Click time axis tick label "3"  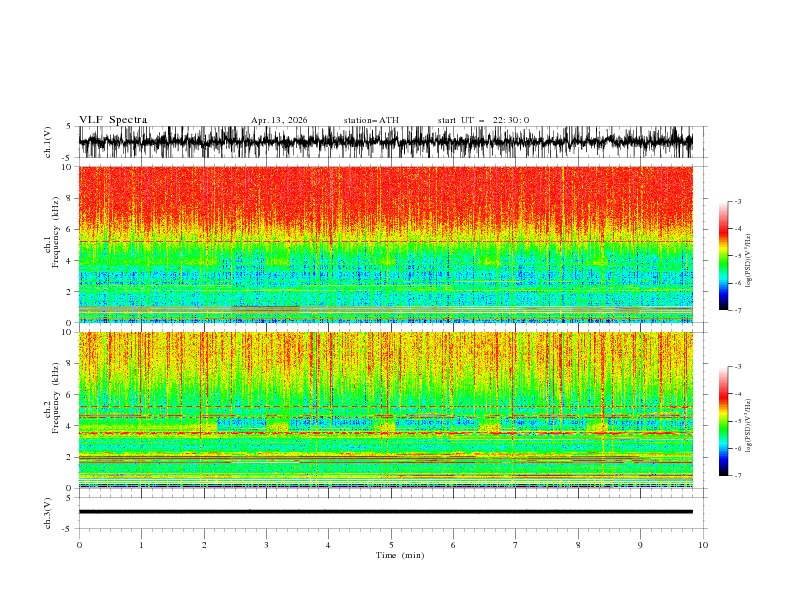[x=266, y=545]
